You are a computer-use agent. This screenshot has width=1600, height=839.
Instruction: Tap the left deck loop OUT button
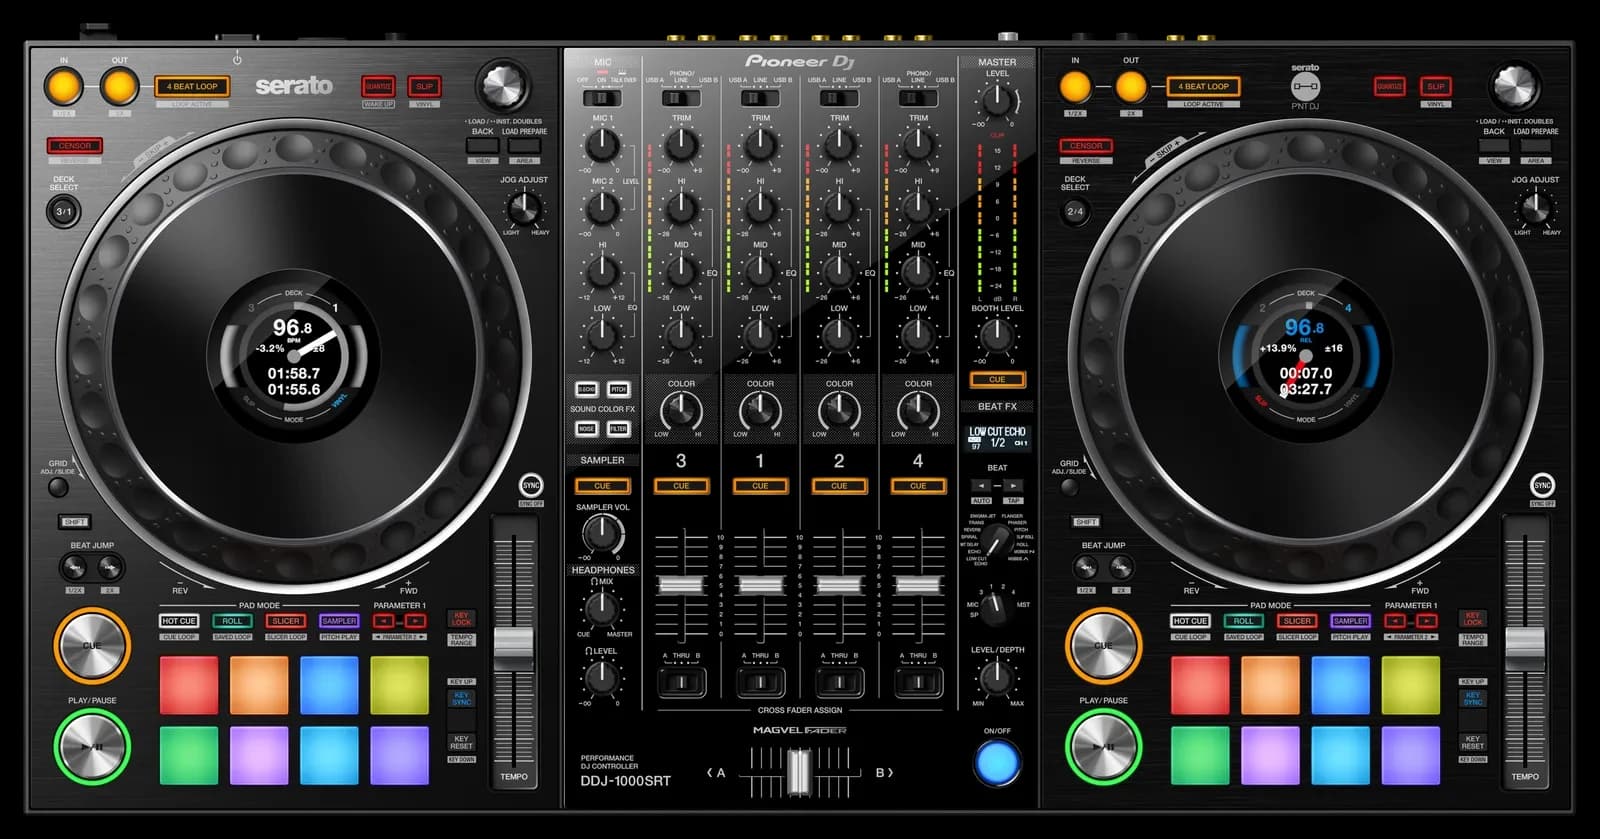(x=120, y=87)
